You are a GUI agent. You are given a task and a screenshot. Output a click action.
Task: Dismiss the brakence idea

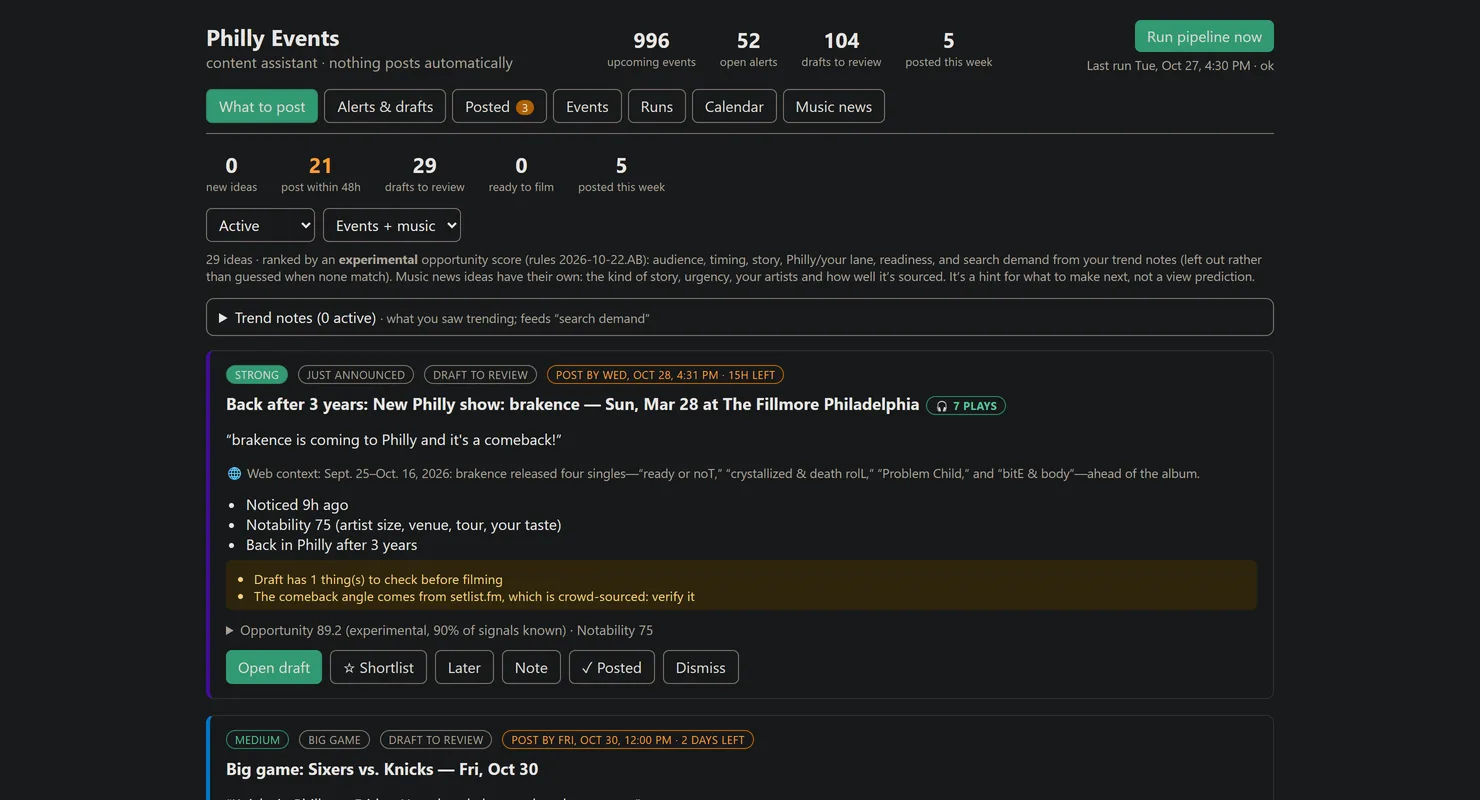[x=701, y=667]
